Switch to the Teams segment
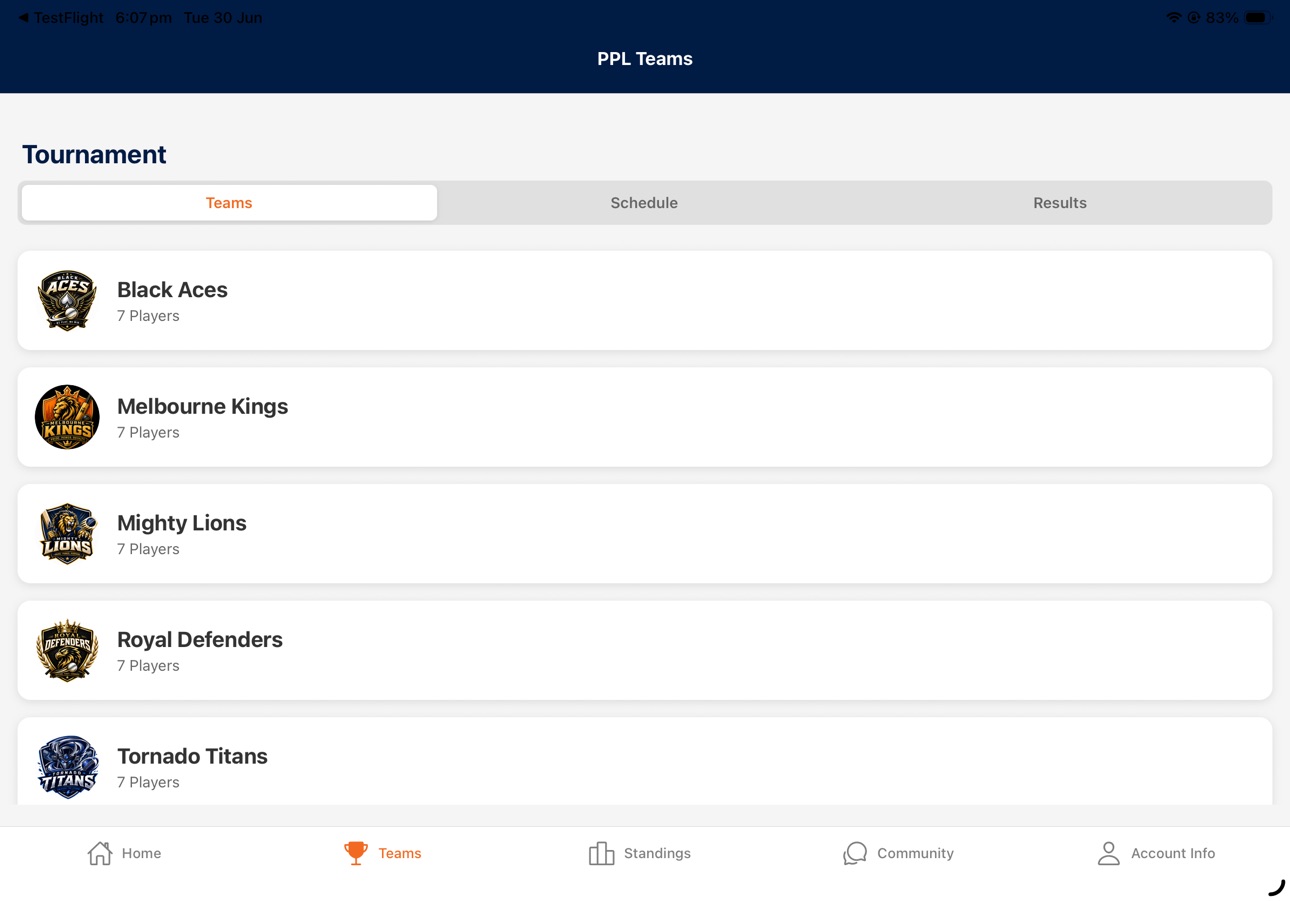Image resolution: width=1290 pixels, height=901 pixels. [229, 203]
